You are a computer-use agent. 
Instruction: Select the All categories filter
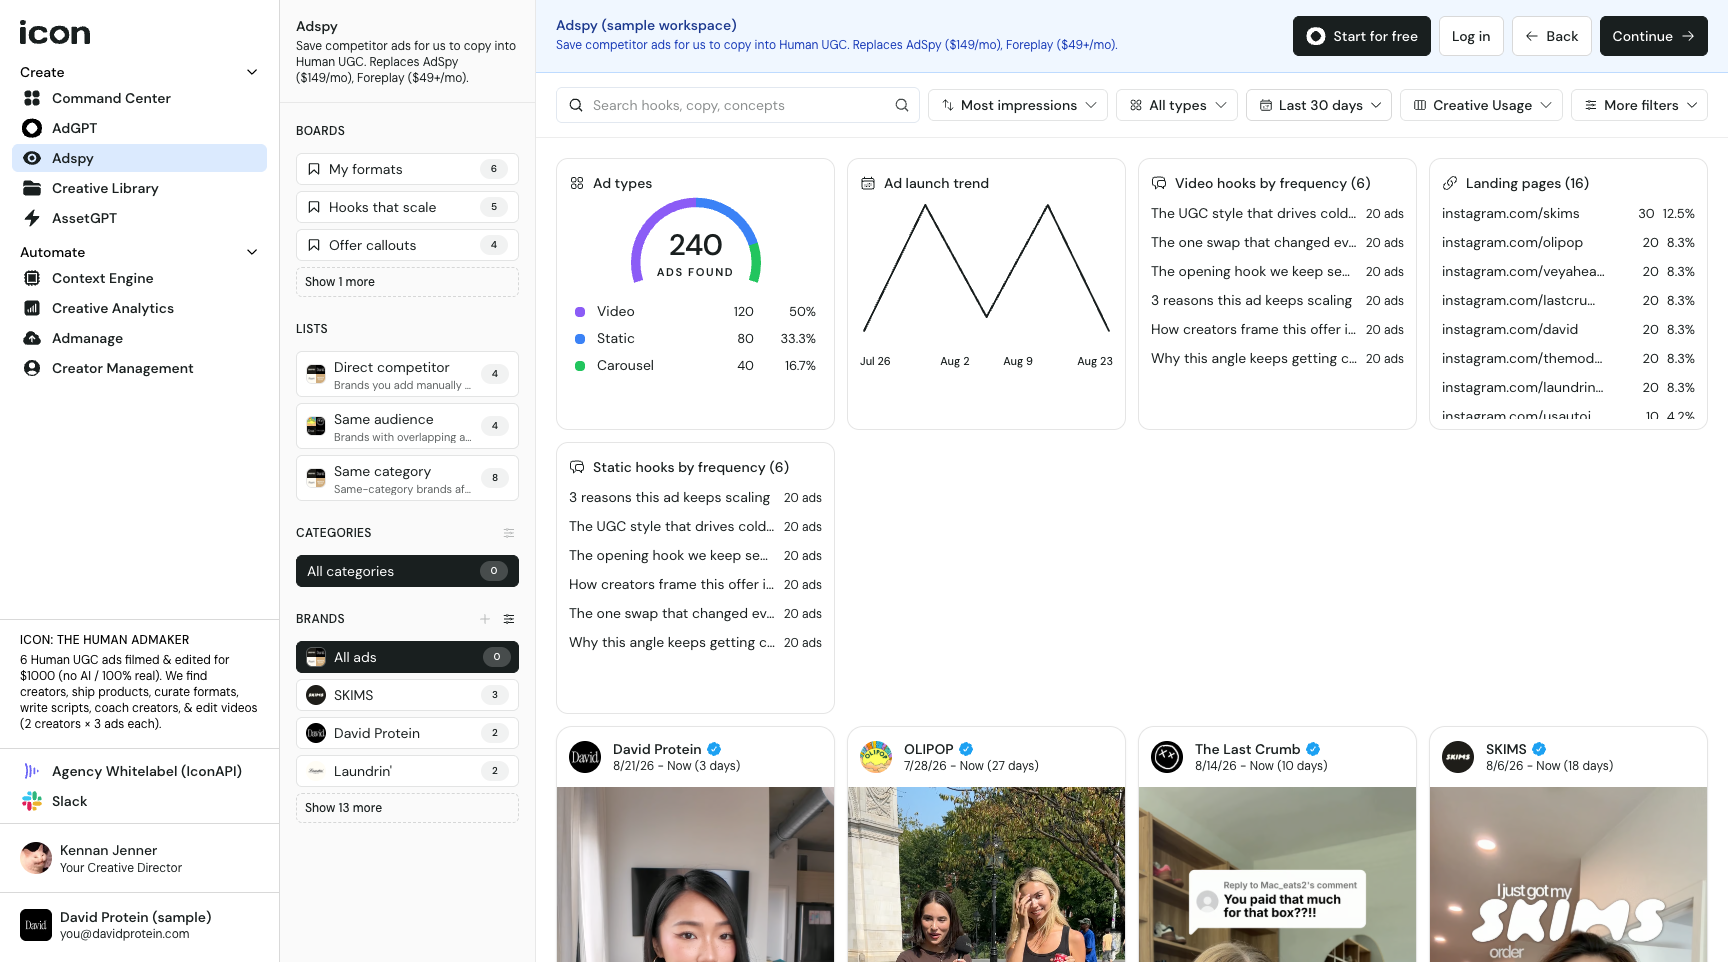coord(407,571)
